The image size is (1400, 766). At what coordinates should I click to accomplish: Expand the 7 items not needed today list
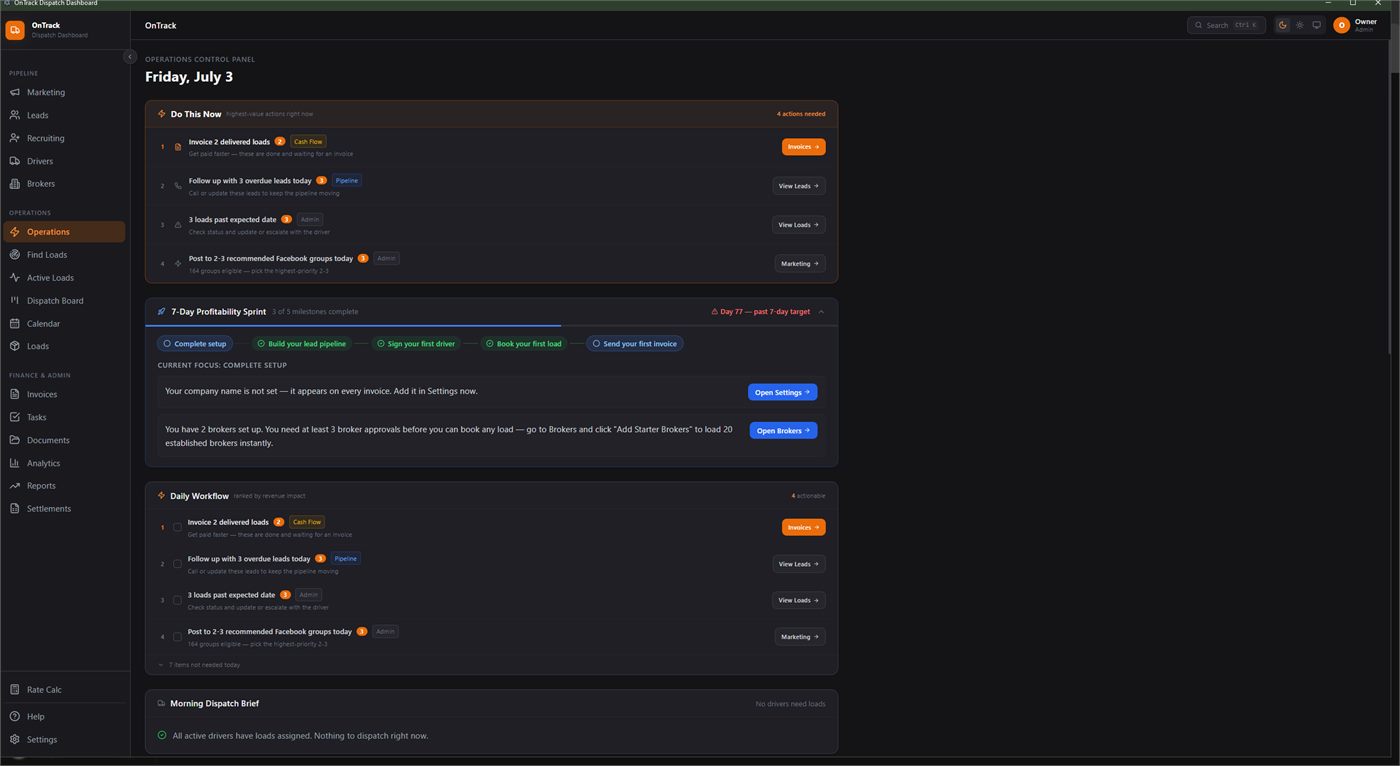click(x=199, y=665)
